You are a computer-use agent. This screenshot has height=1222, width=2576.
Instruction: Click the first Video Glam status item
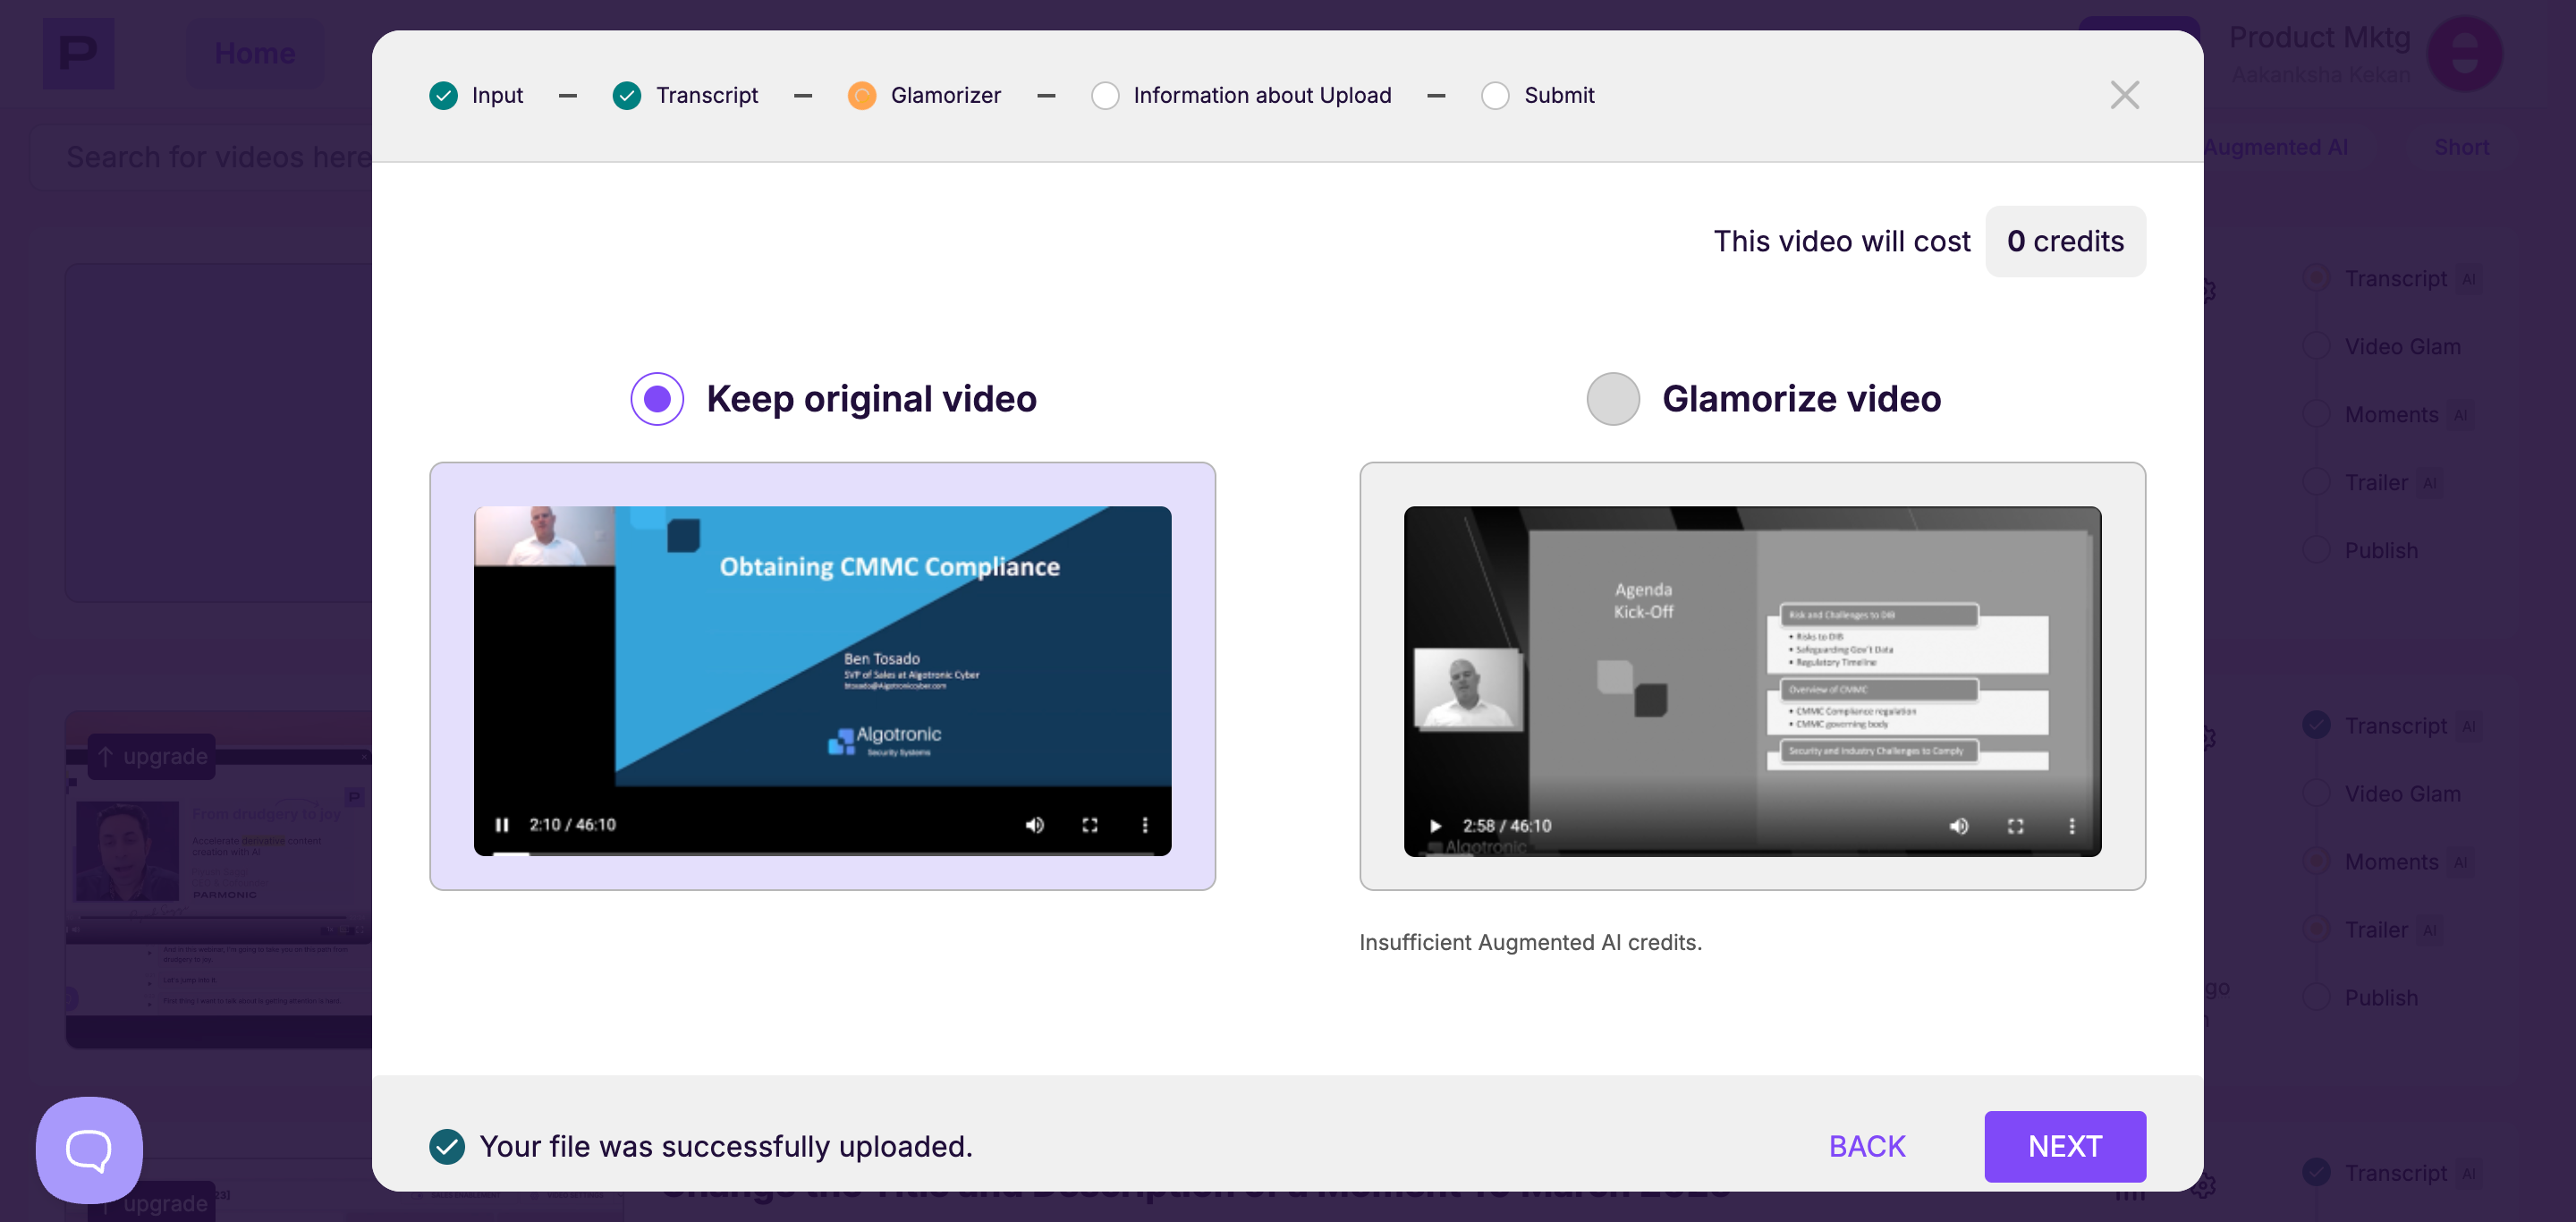tap(2382, 346)
